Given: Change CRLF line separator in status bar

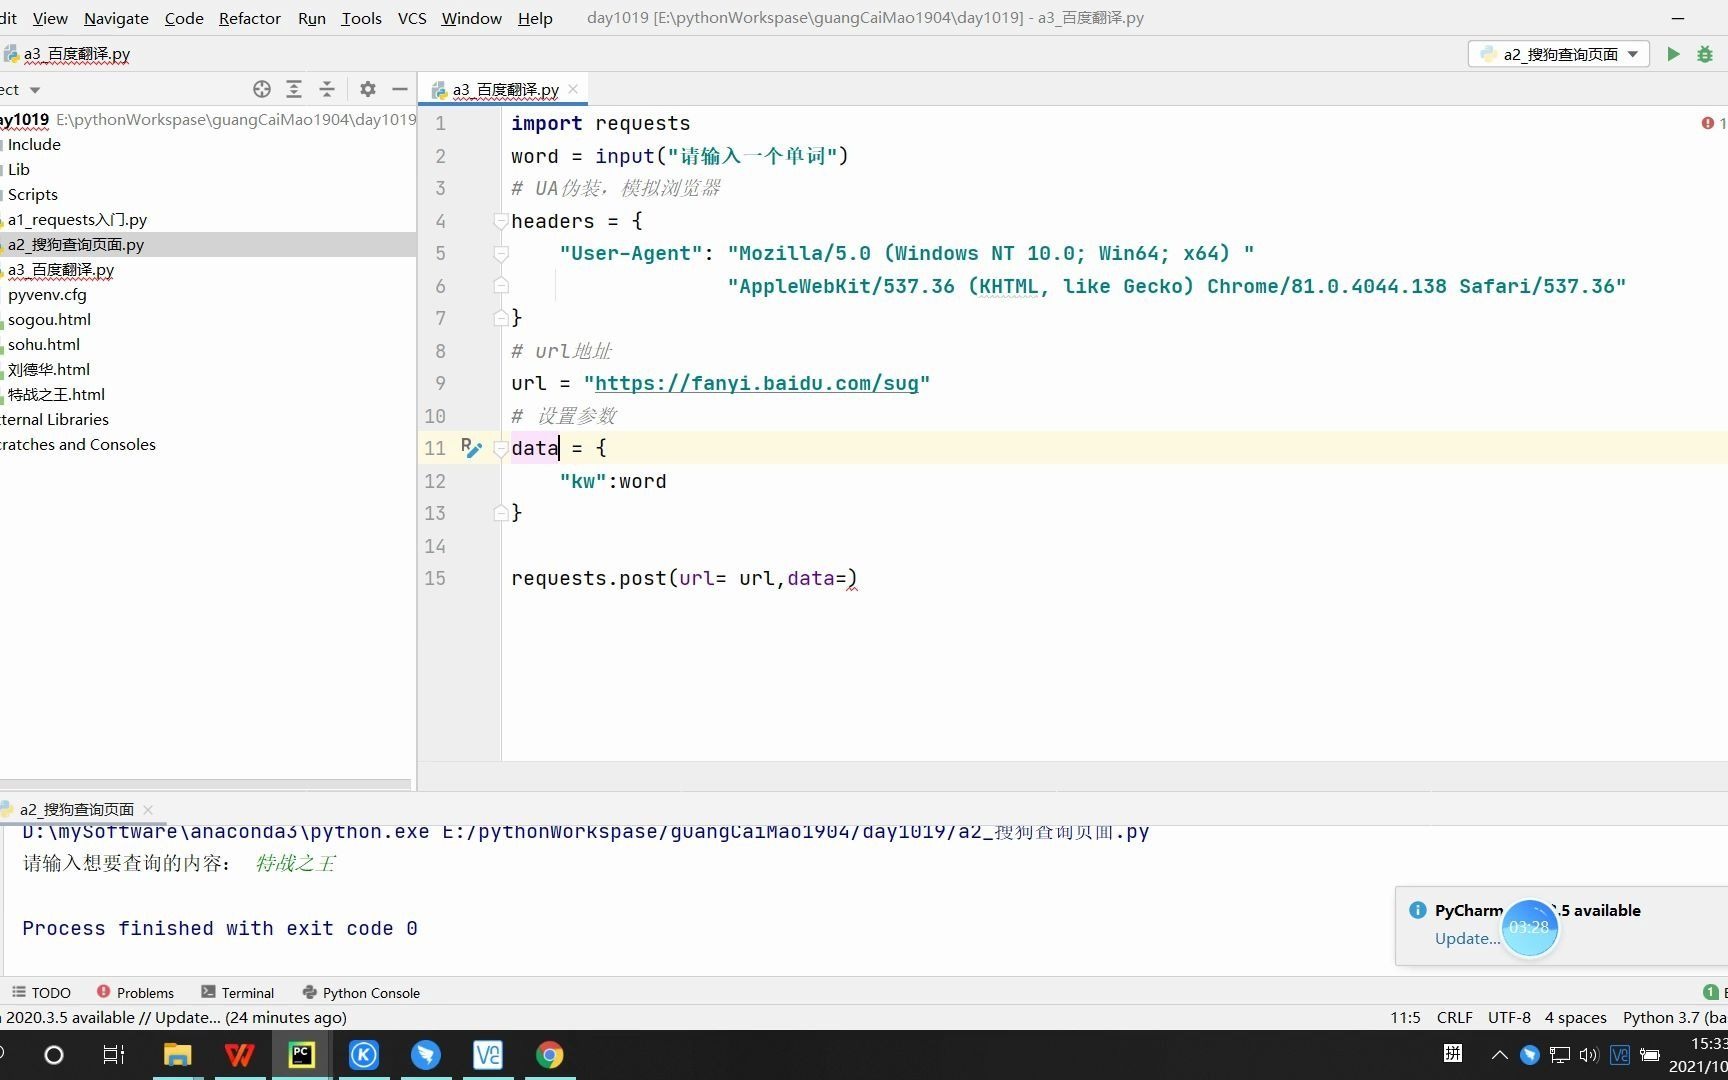Looking at the screenshot, I should point(1454,1017).
